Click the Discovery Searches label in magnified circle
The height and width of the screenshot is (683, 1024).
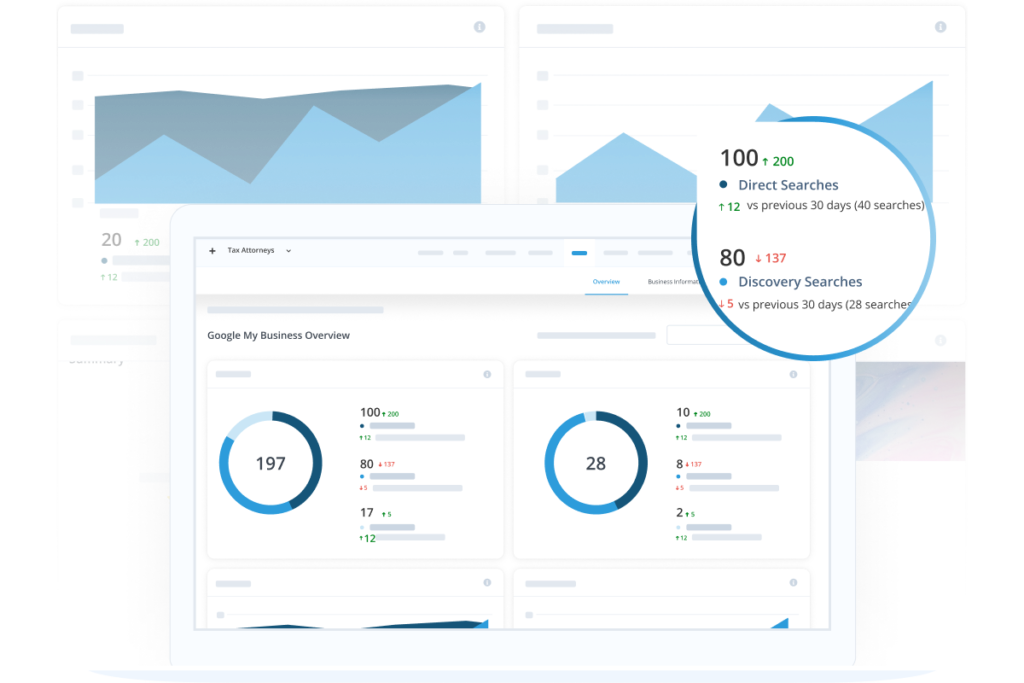point(800,282)
